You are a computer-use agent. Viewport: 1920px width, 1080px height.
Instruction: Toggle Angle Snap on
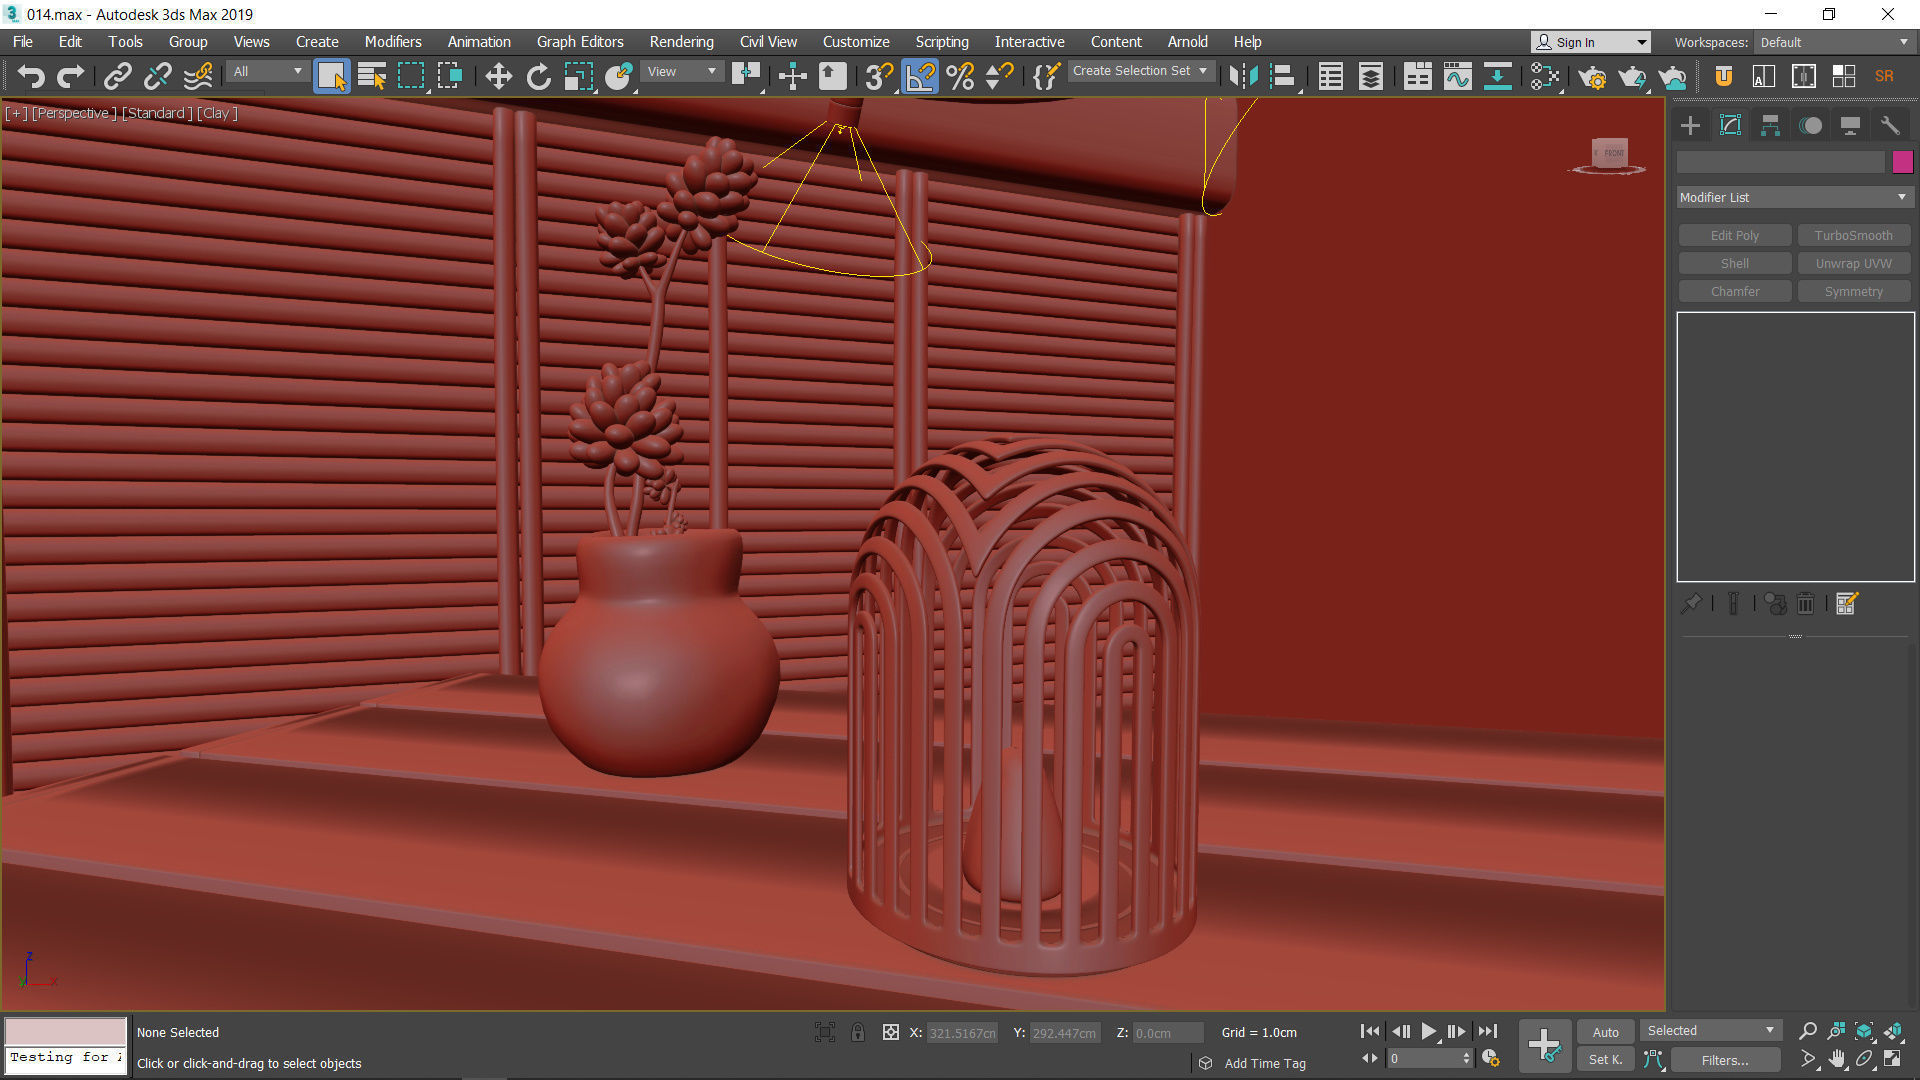point(920,77)
